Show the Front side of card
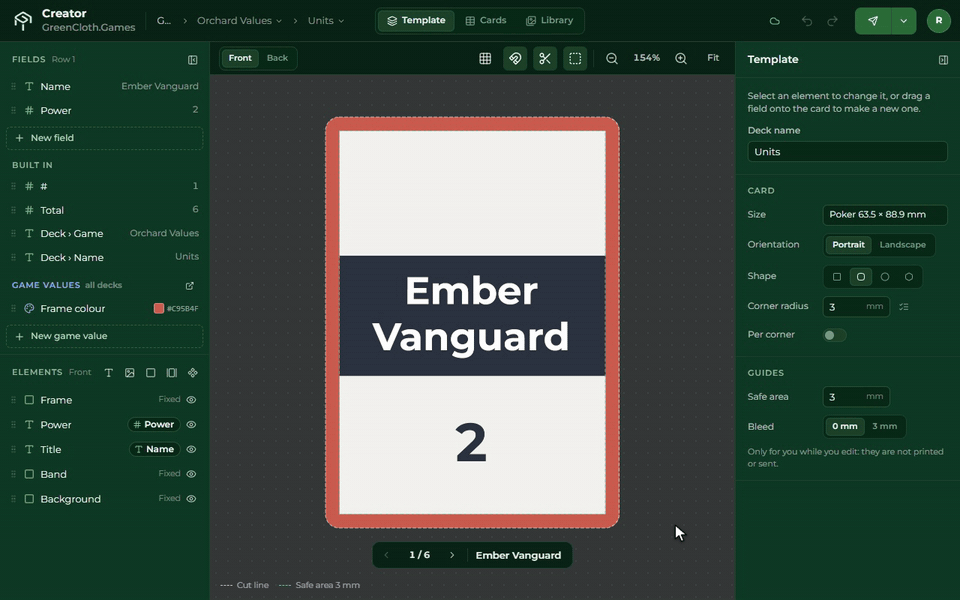Viewport: 960px width, 600px height. tap(240, 58)
